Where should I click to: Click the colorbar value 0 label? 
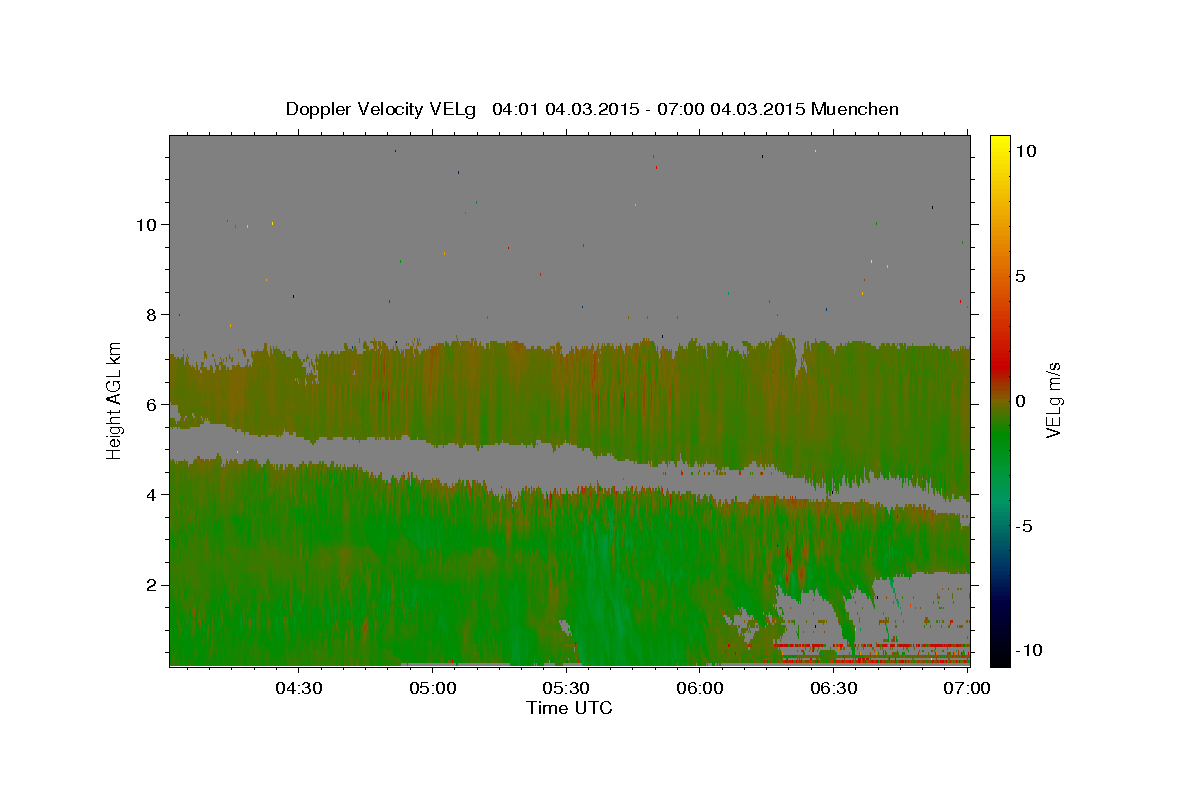pos(1020,400)
